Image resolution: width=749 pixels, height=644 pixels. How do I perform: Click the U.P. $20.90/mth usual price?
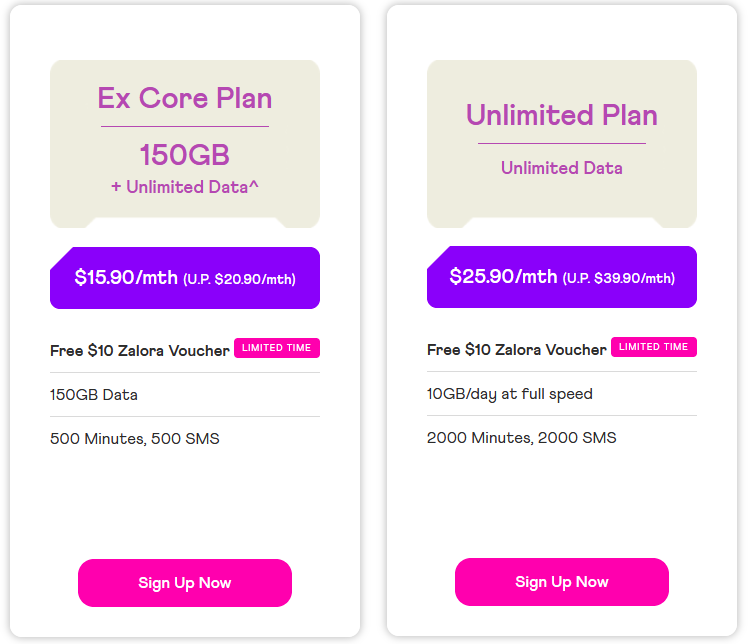coord(239,280)
